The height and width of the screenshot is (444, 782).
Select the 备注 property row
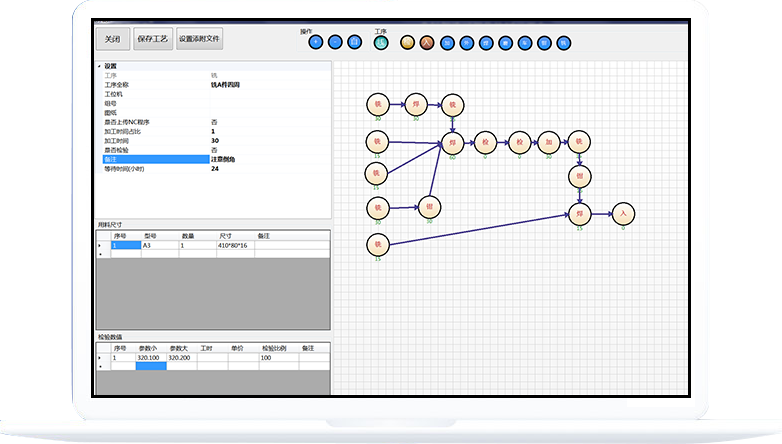150,159
